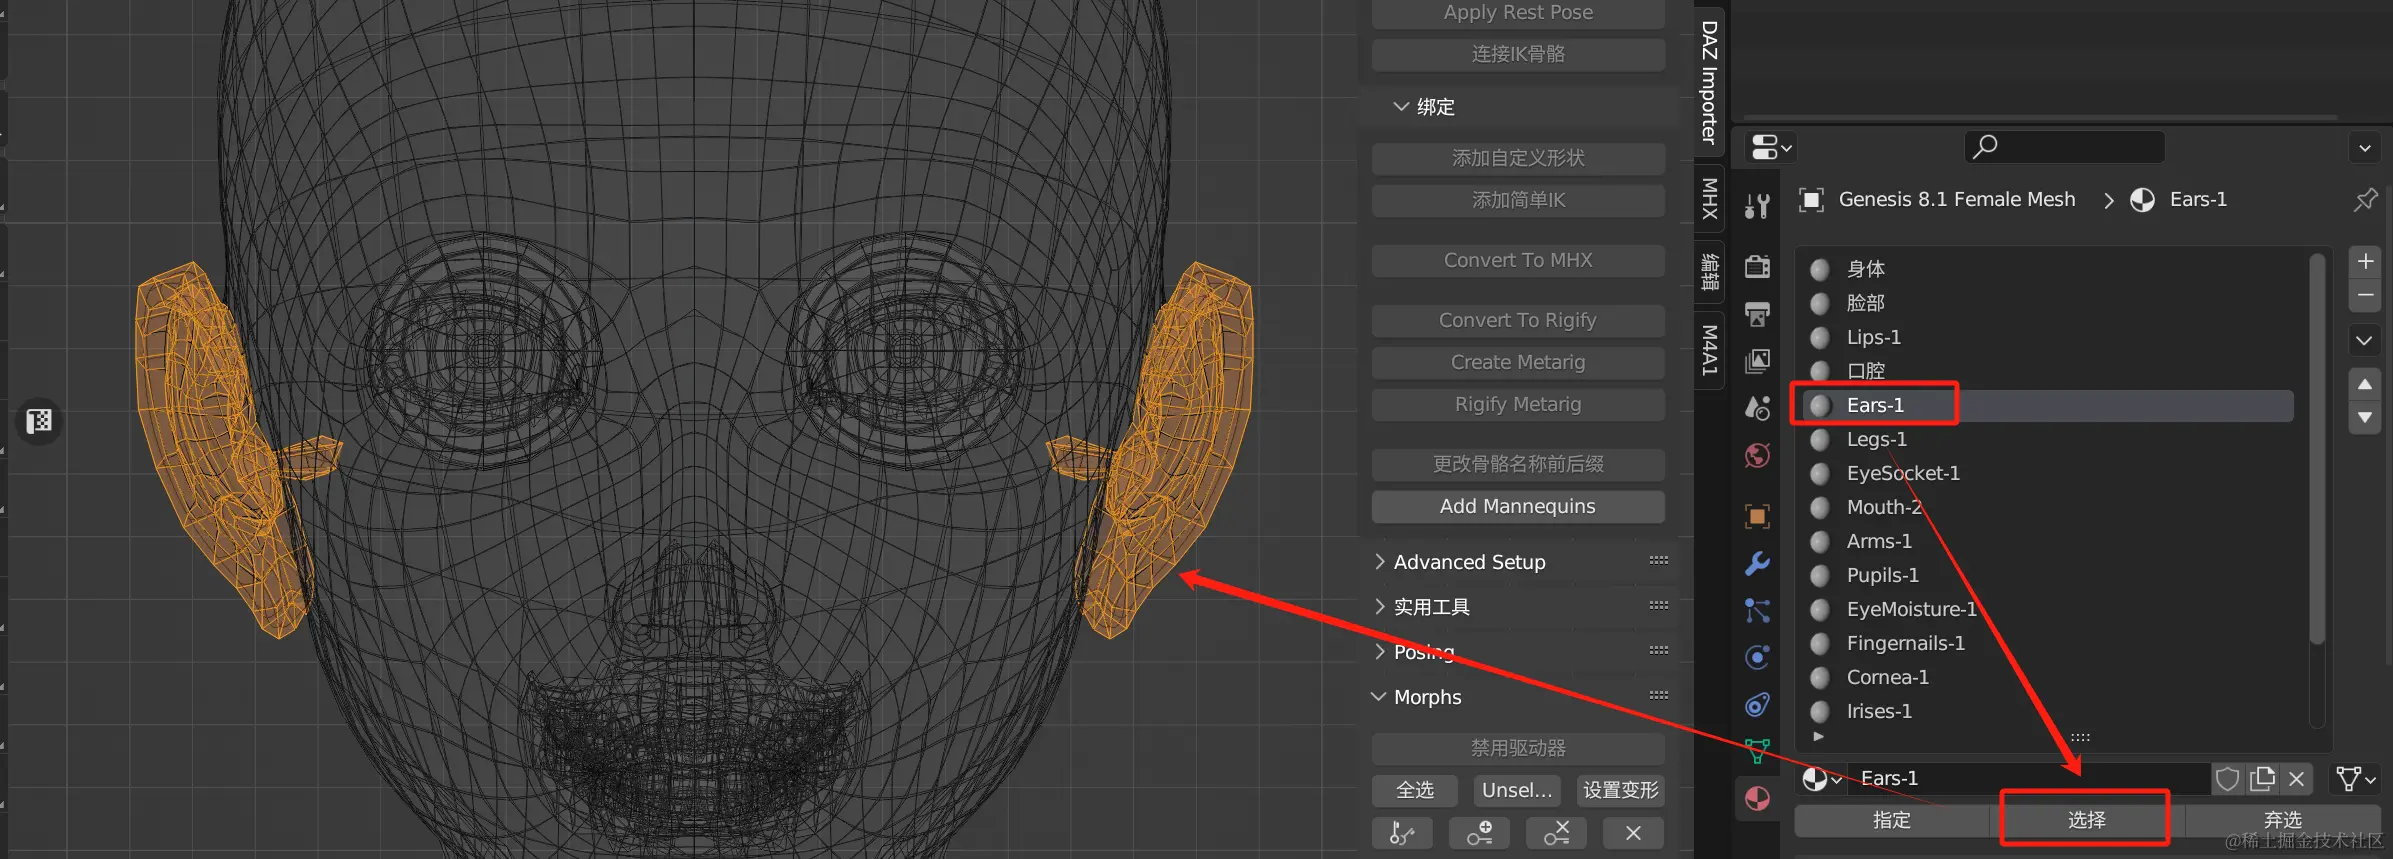Move material slot down
The width and height of the screenshot is (2393, 859).
pyautogui.click(x=2365, y=418)
